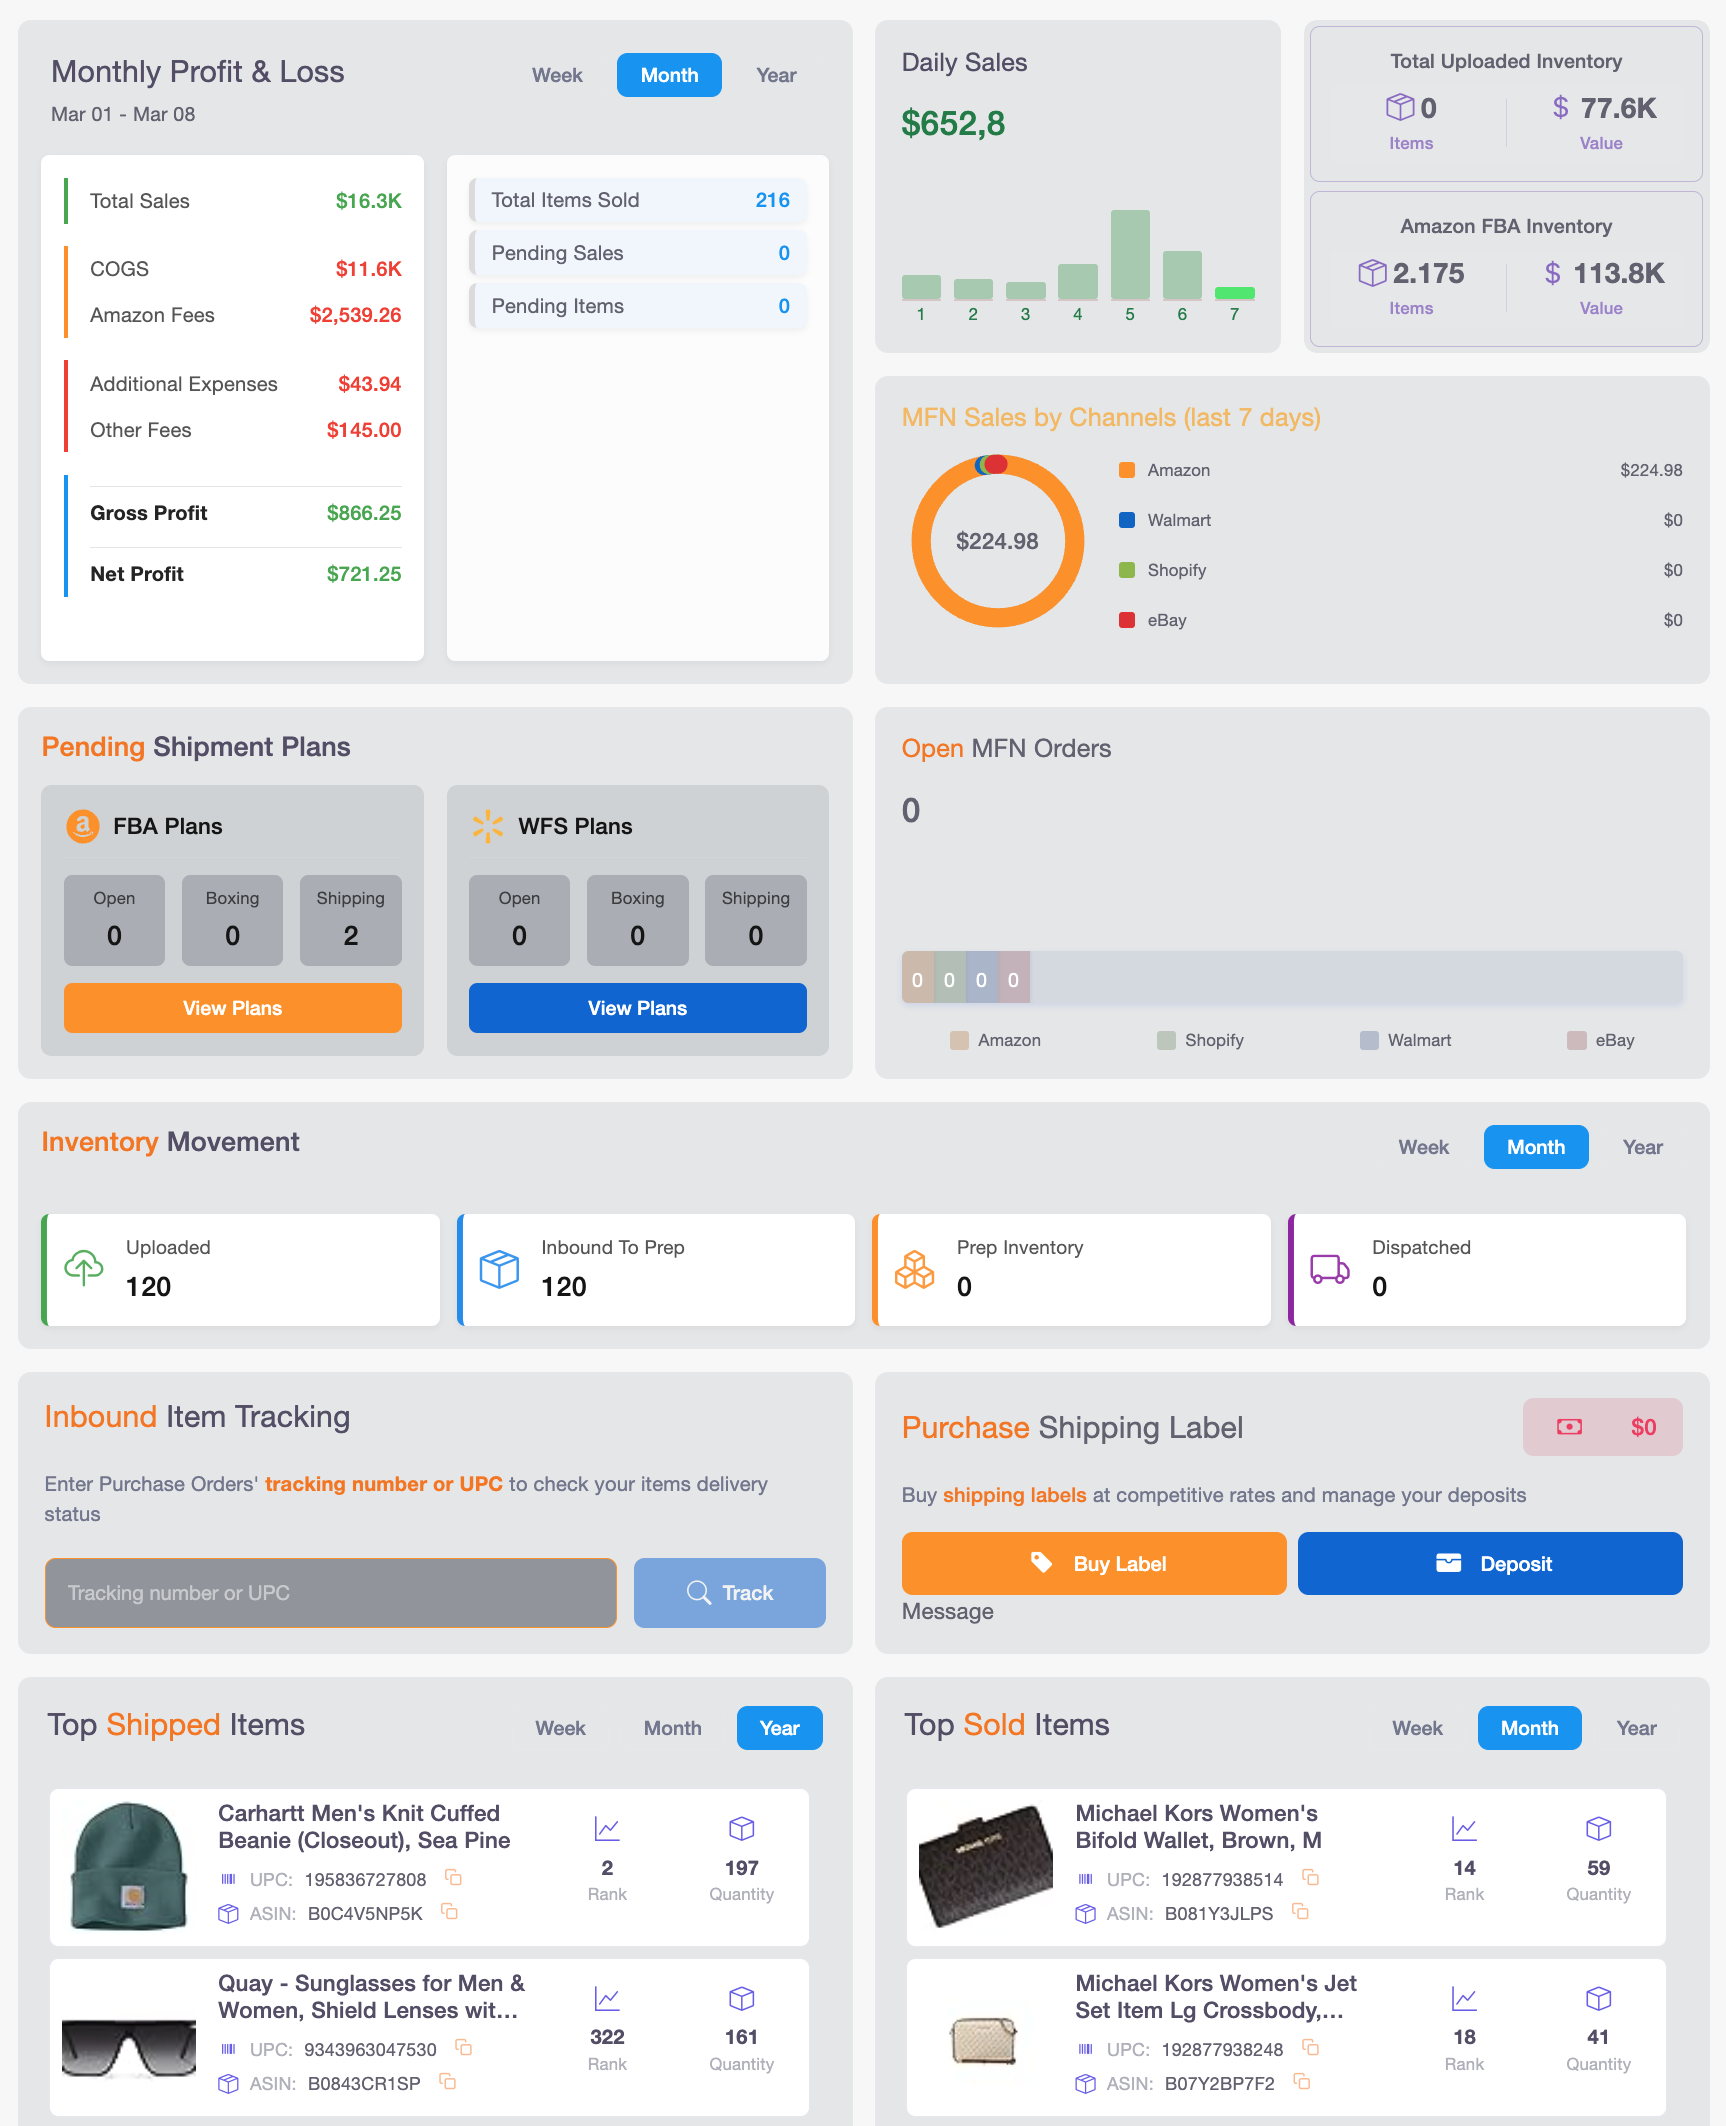Viewport: 1726px width, 2126px height.
Task: Click the Walmart blue legend swatch in MFN Sales
Action: [1127, 520]
